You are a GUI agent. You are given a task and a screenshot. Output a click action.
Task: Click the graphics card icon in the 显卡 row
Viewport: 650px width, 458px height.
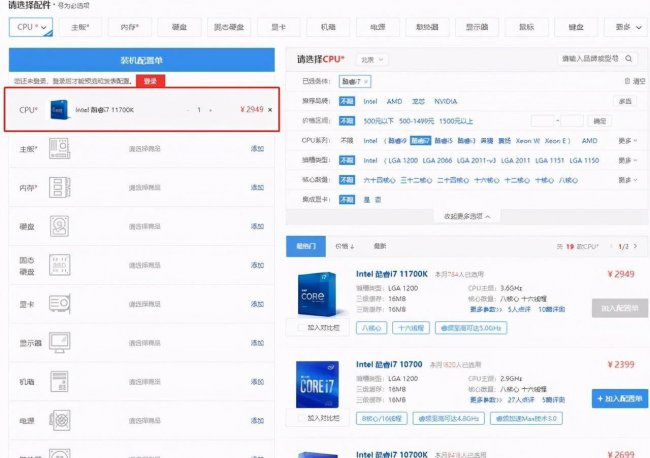59,304
